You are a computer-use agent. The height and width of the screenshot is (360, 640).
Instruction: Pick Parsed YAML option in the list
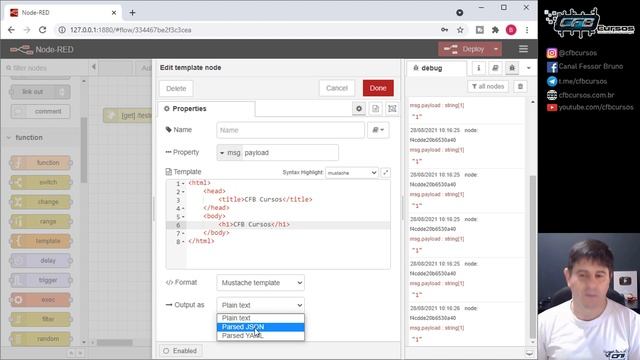[260, 336]
